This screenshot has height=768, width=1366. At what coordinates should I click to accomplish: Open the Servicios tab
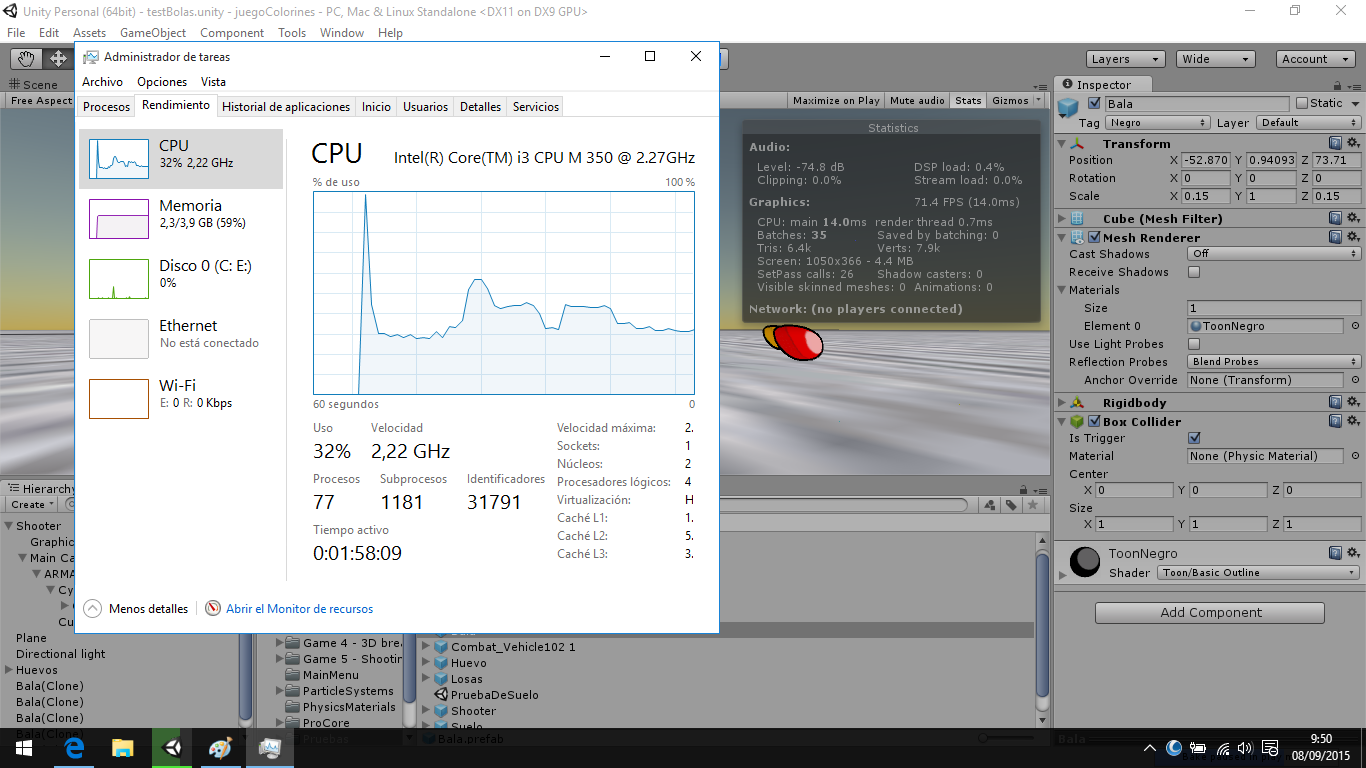click(535, 106)
